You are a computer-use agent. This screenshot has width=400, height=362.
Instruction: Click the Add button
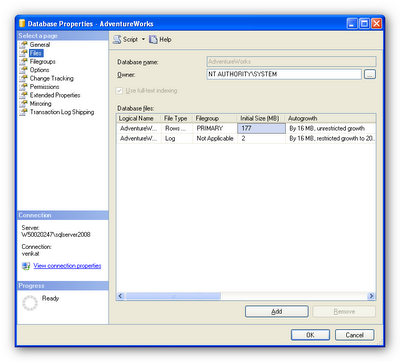pyautogui.click(x=277, y=312)
